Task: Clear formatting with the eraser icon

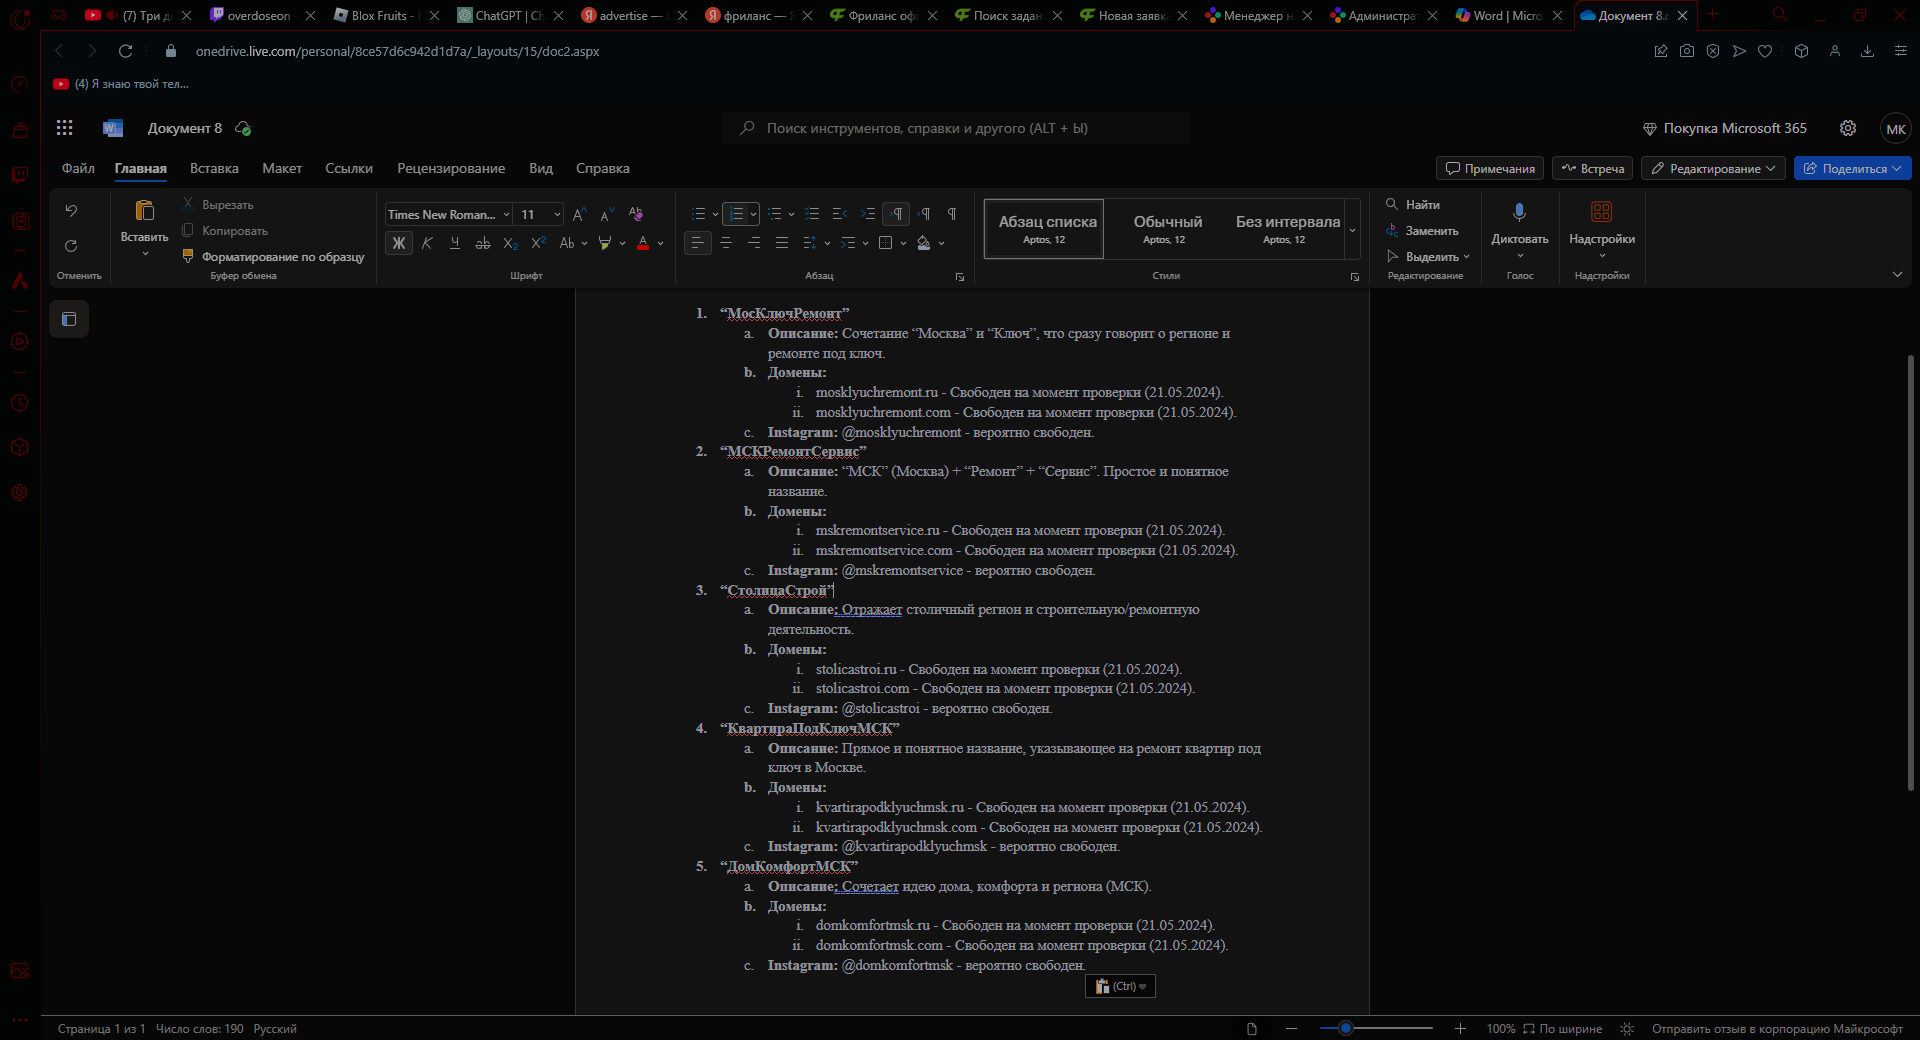Action: pyautogui.click(x=635, y=214)
